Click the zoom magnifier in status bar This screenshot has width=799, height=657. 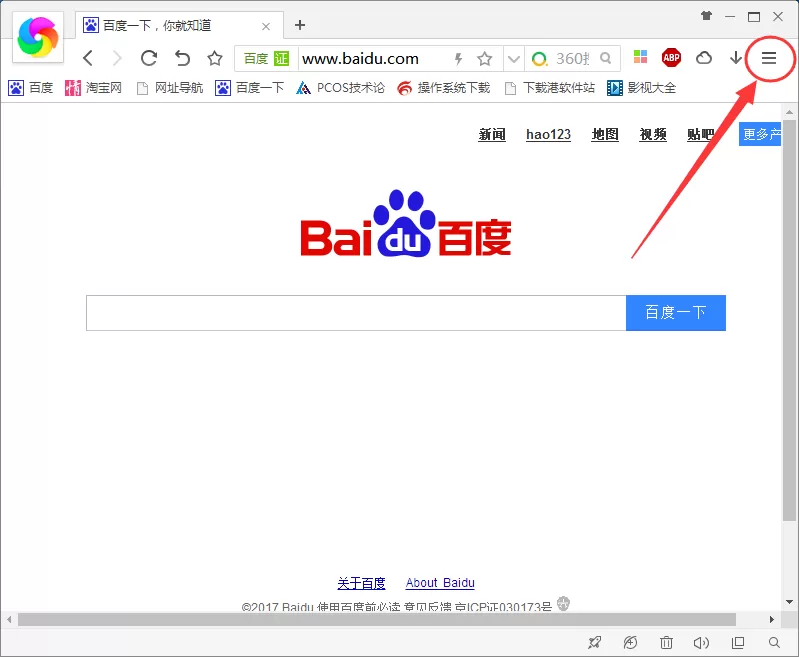[x=774, y=643]
